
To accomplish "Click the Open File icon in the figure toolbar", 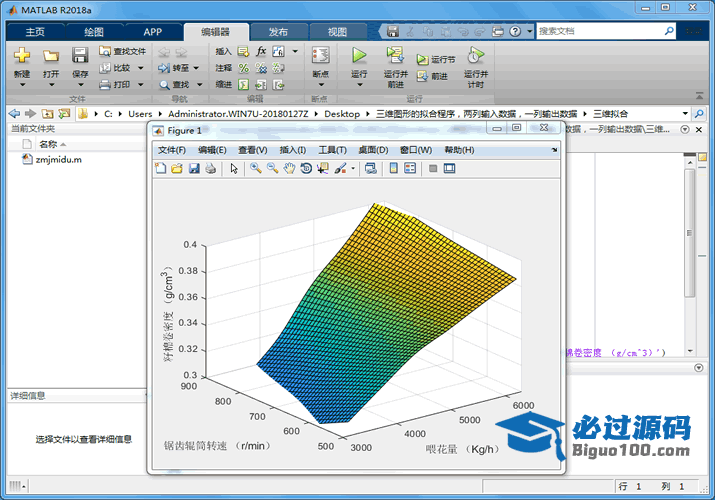I will 177,168.
